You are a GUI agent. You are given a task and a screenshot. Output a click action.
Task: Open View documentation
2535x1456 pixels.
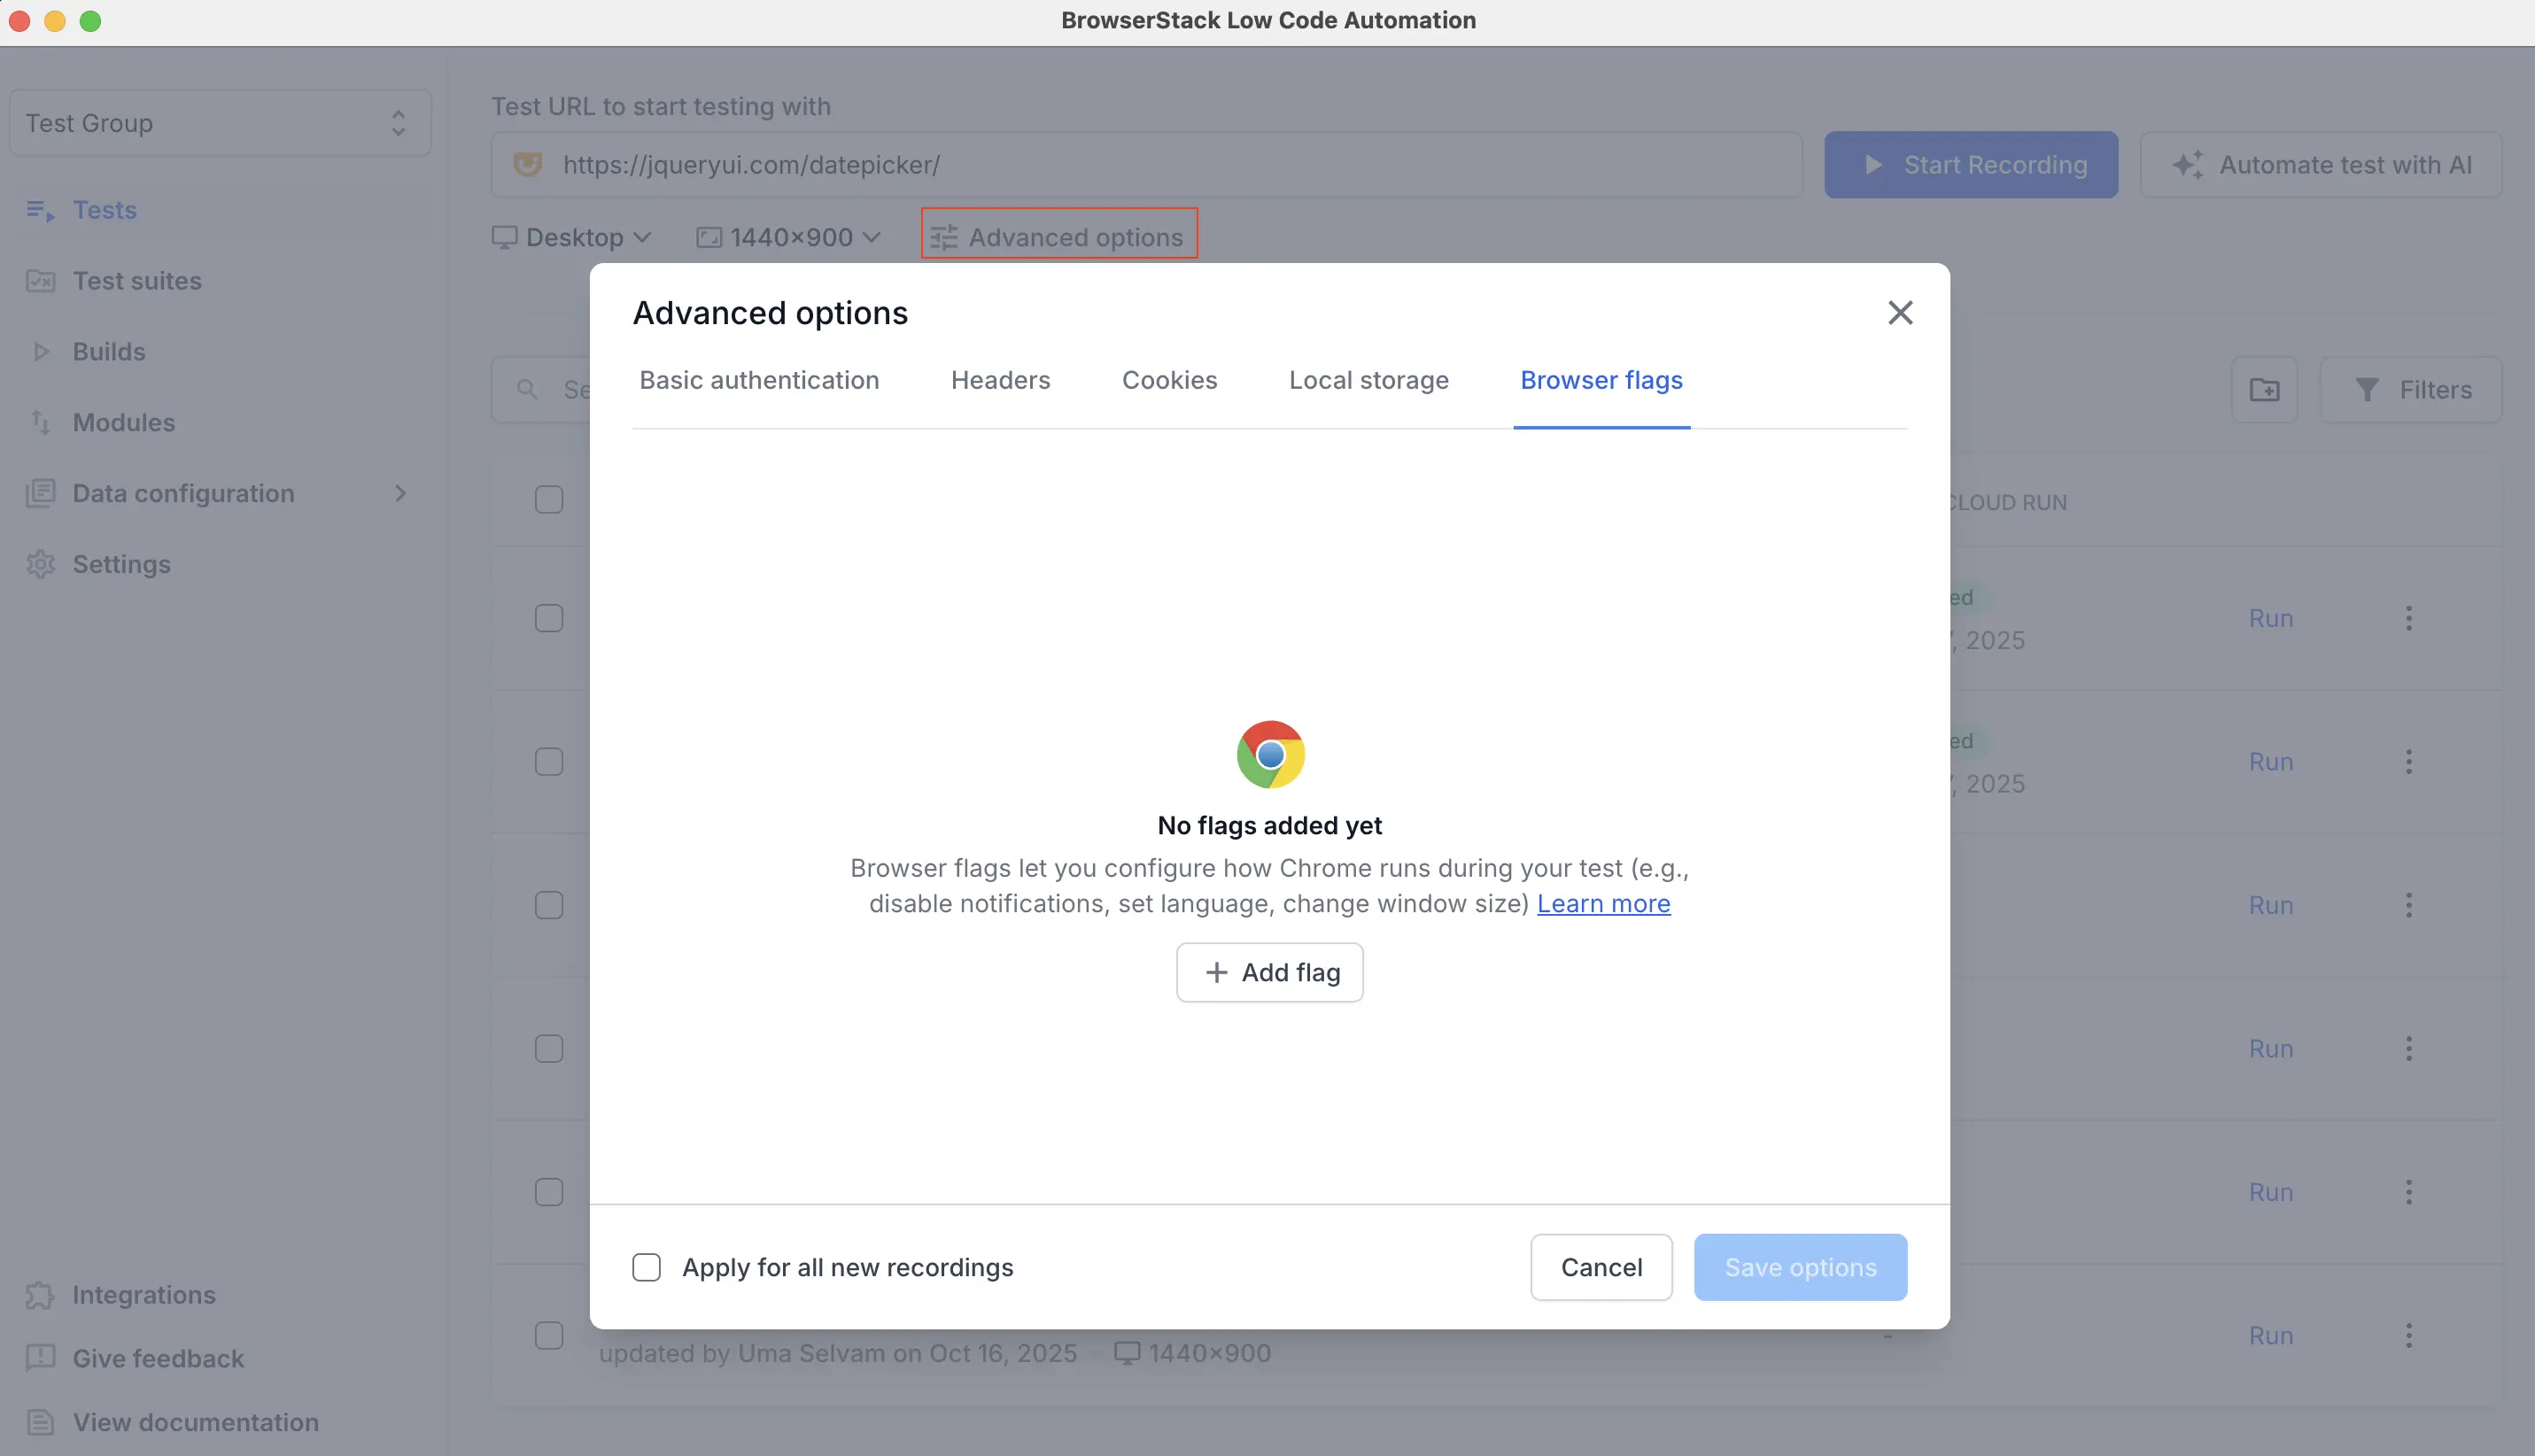(194, 1421)
